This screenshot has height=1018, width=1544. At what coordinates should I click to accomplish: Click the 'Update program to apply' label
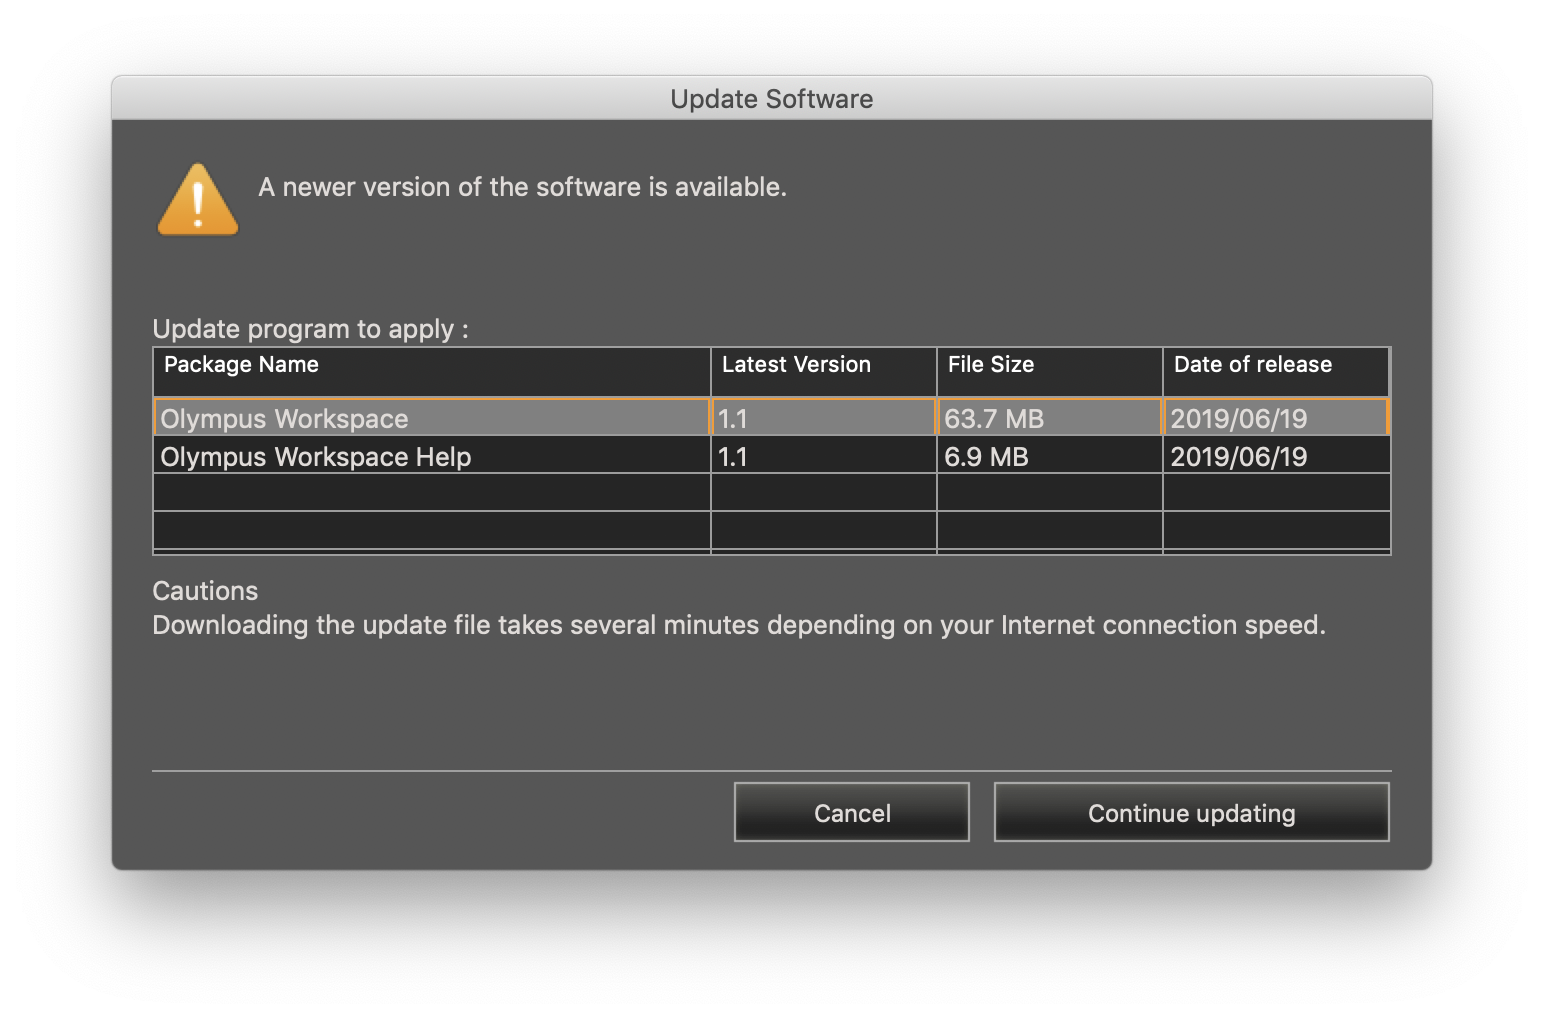tap(310, 329)
